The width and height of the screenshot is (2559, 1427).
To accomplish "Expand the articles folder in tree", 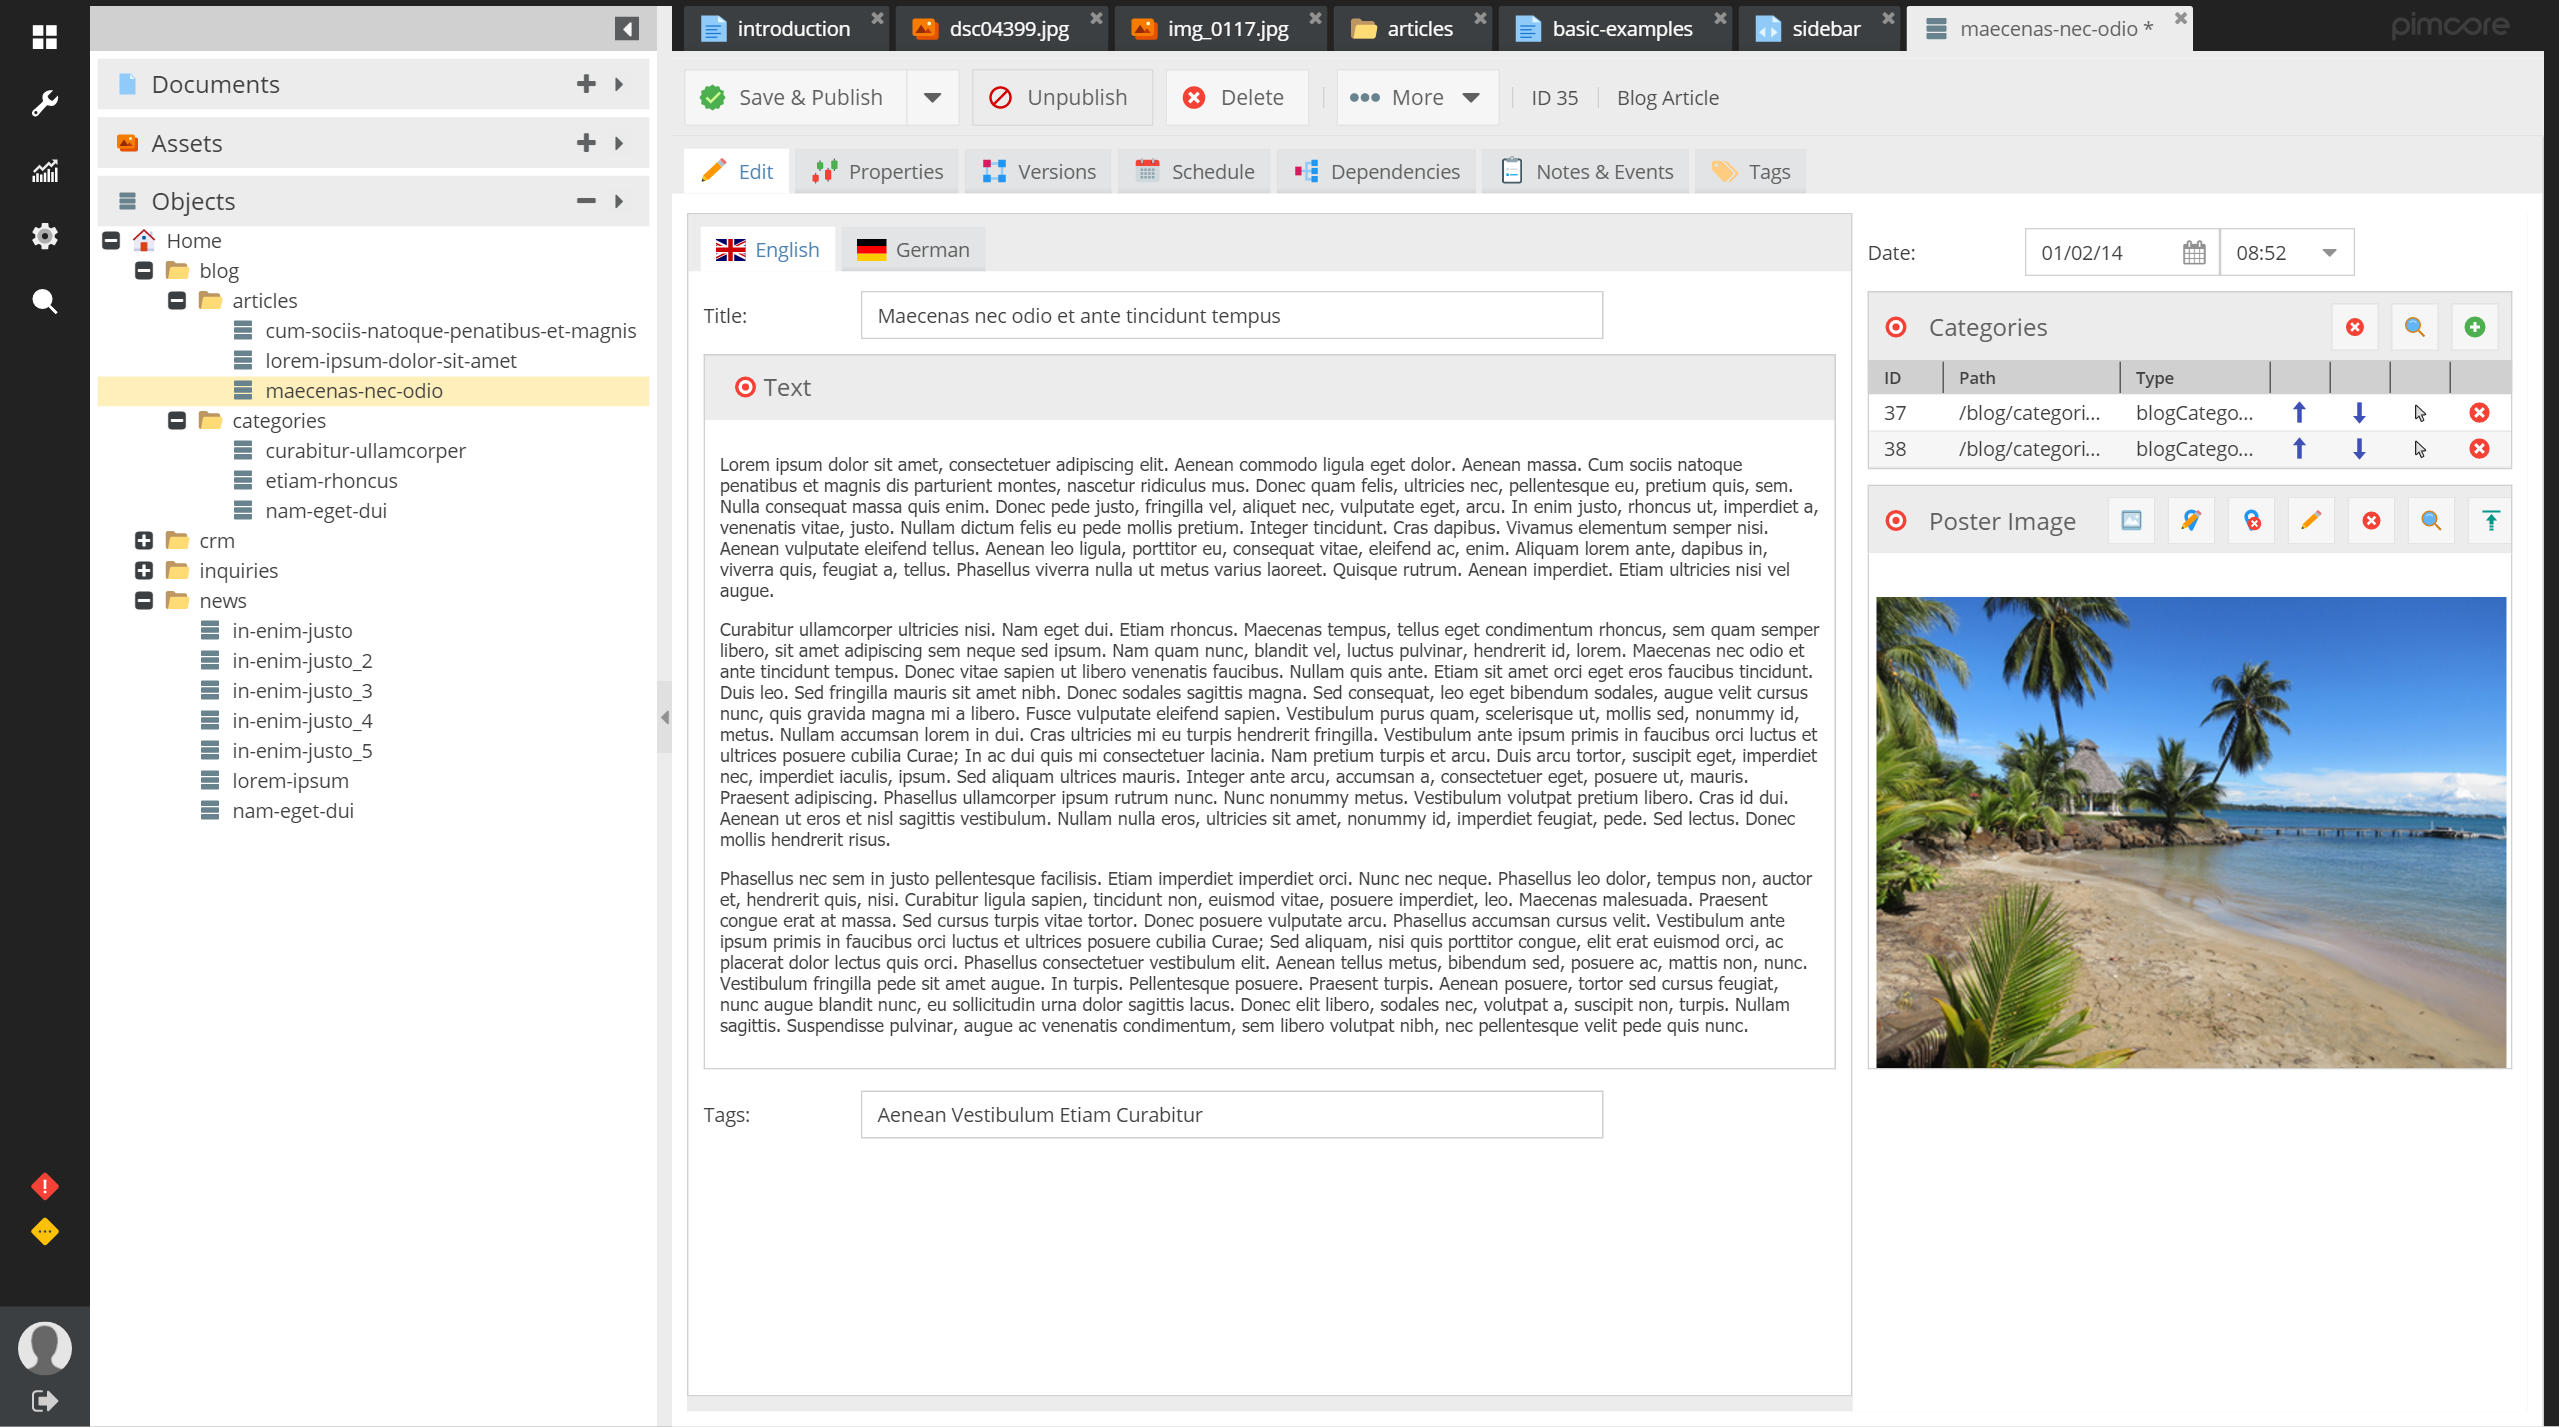I will pyautogui.click(x=177, y=299).
